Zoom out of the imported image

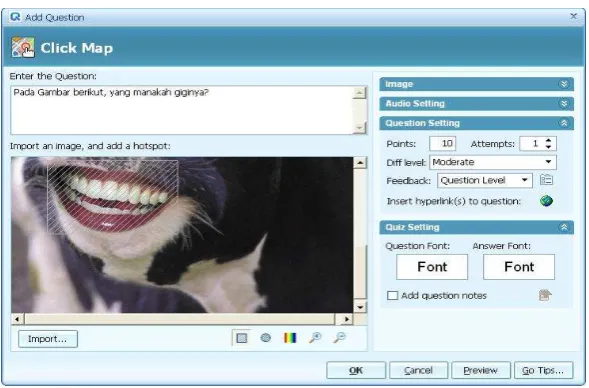[340, 337]
